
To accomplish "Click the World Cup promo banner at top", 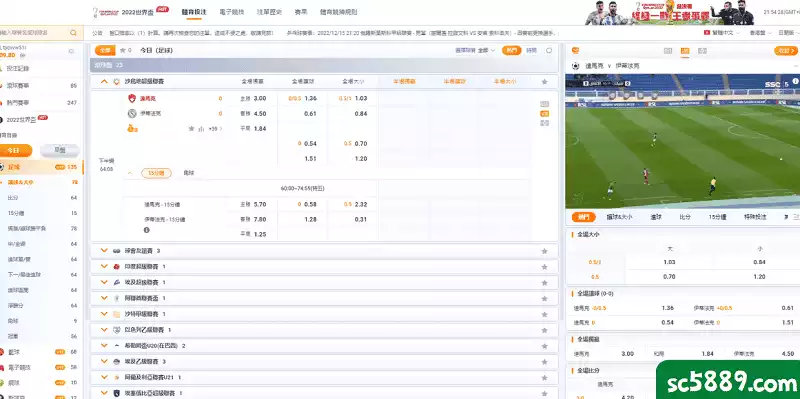I will [x=670, y=13].
